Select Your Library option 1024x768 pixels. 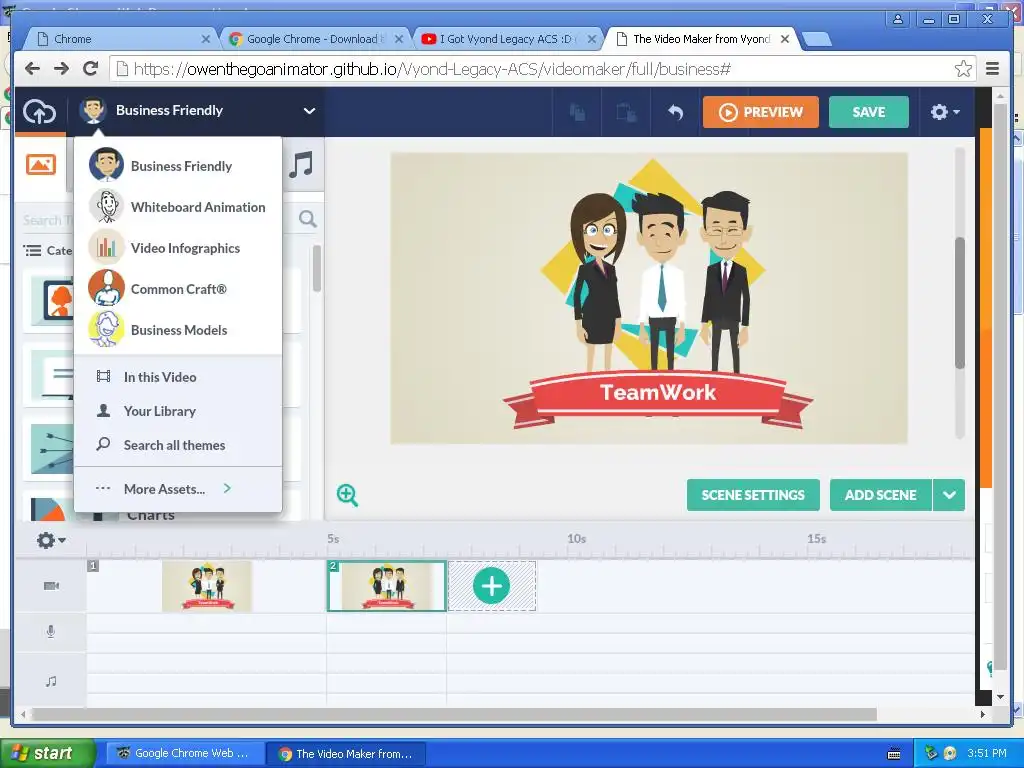pyautogui.click(x=178, y=411)
